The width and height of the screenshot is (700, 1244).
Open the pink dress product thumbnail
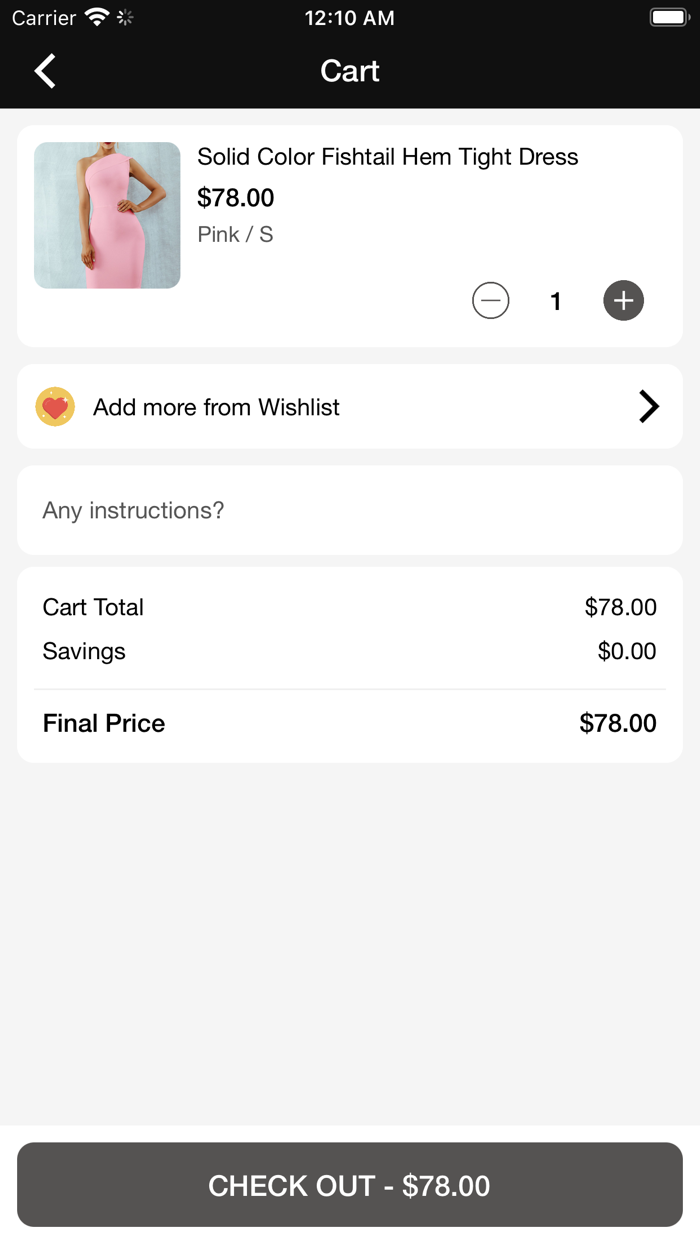107,215
